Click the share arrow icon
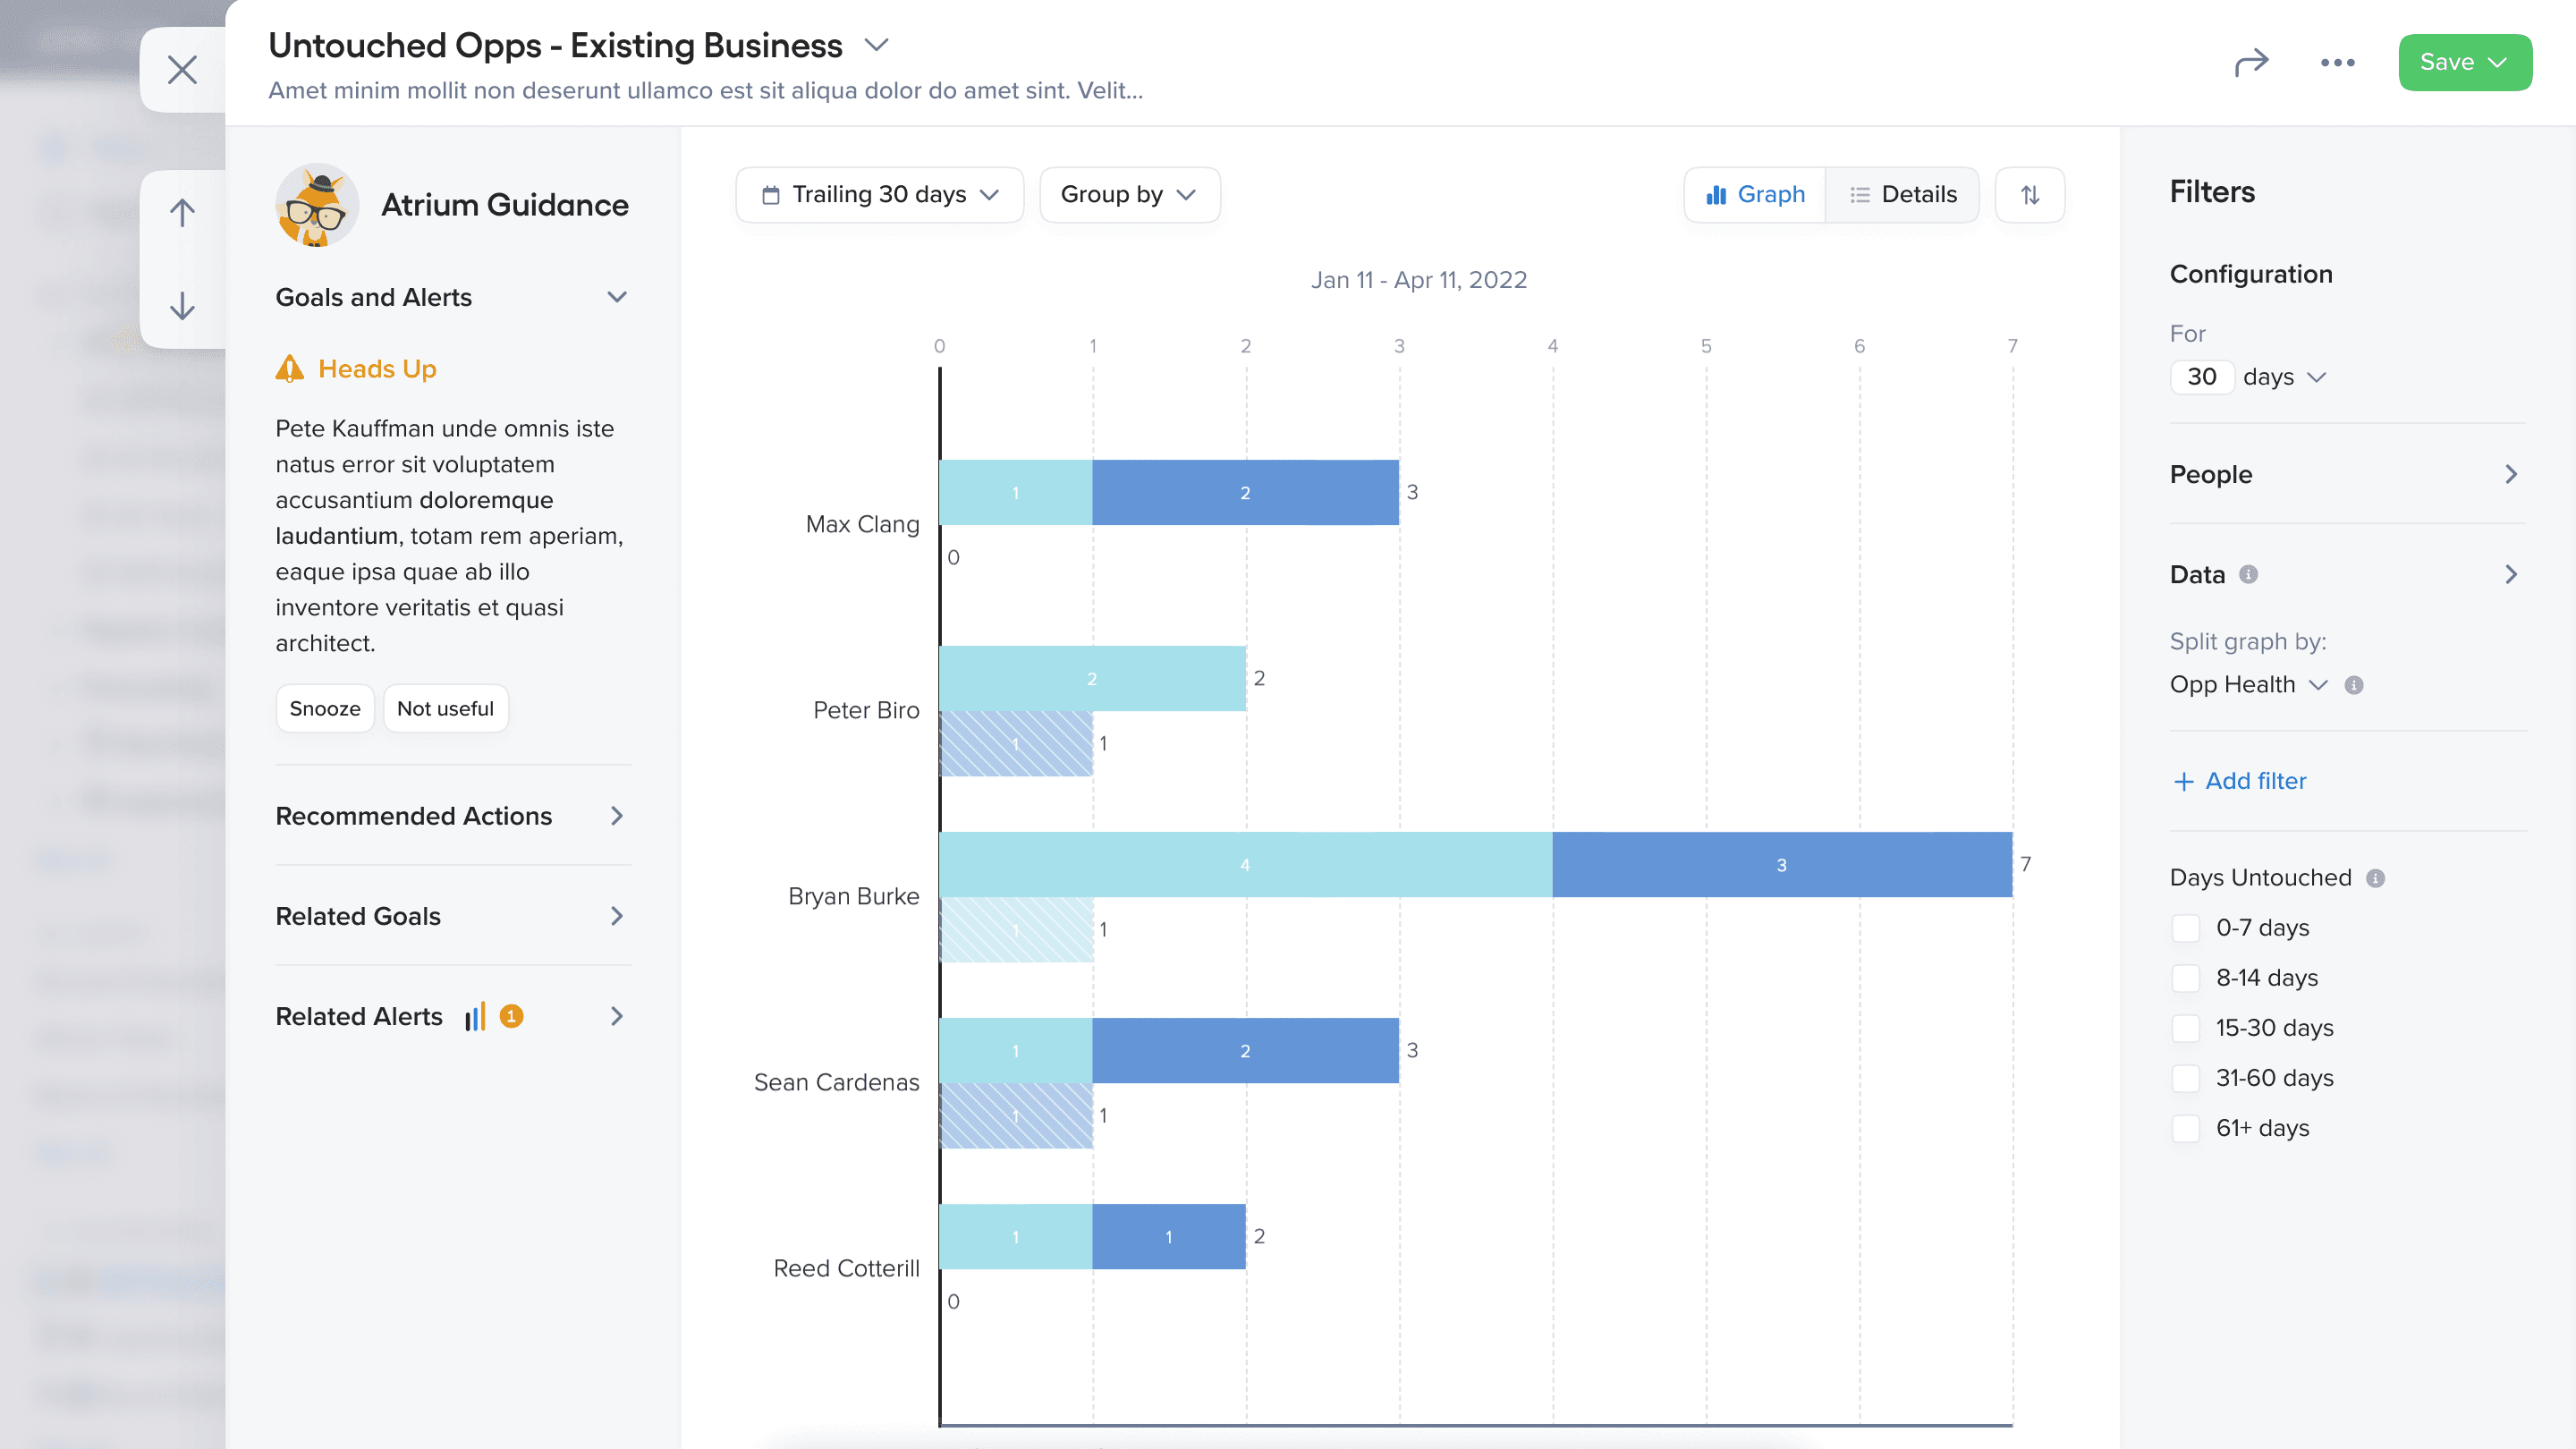The width and height of the screenshot is (2576, 1449). point(2251,63)
